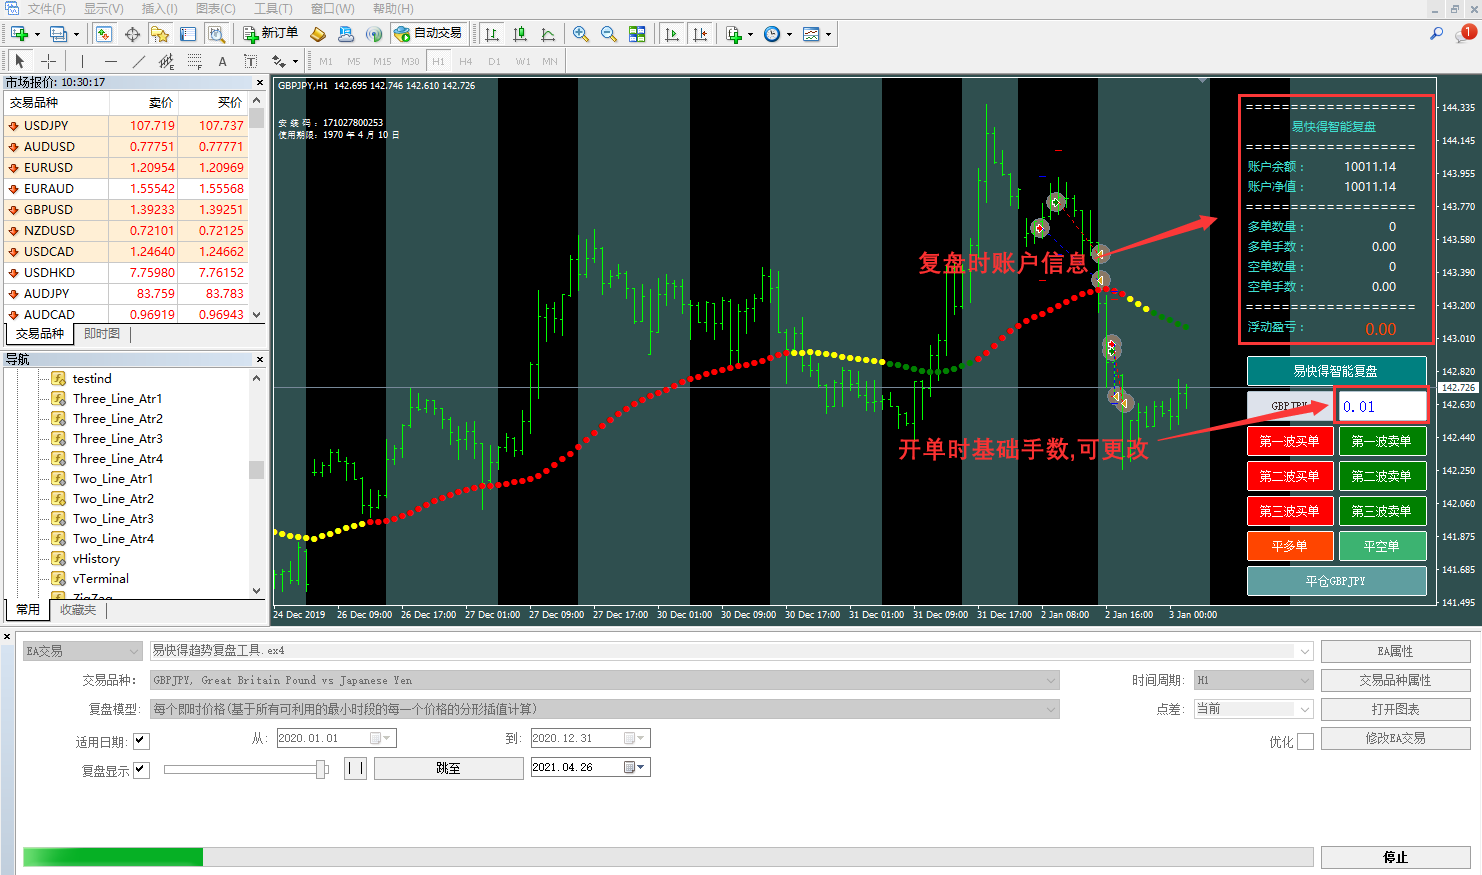Image resolution: width=1482 pixels, height=875 pixels.
Task: Select the trendline drawing tool
Action: click(x=139, y=61)
